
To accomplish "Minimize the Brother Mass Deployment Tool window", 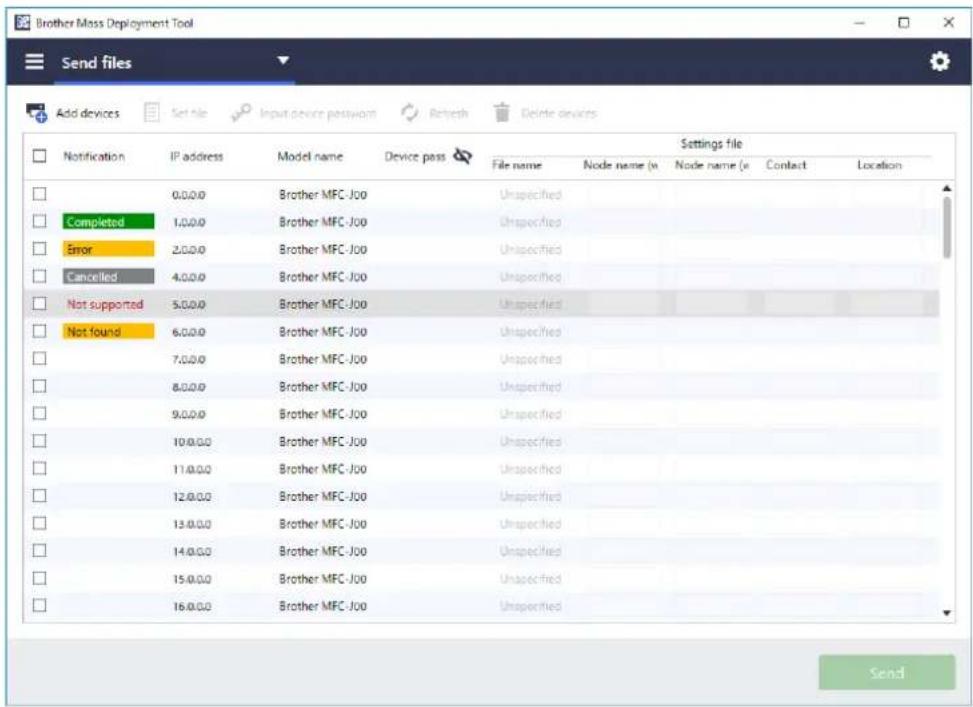I will coord(859,23).
